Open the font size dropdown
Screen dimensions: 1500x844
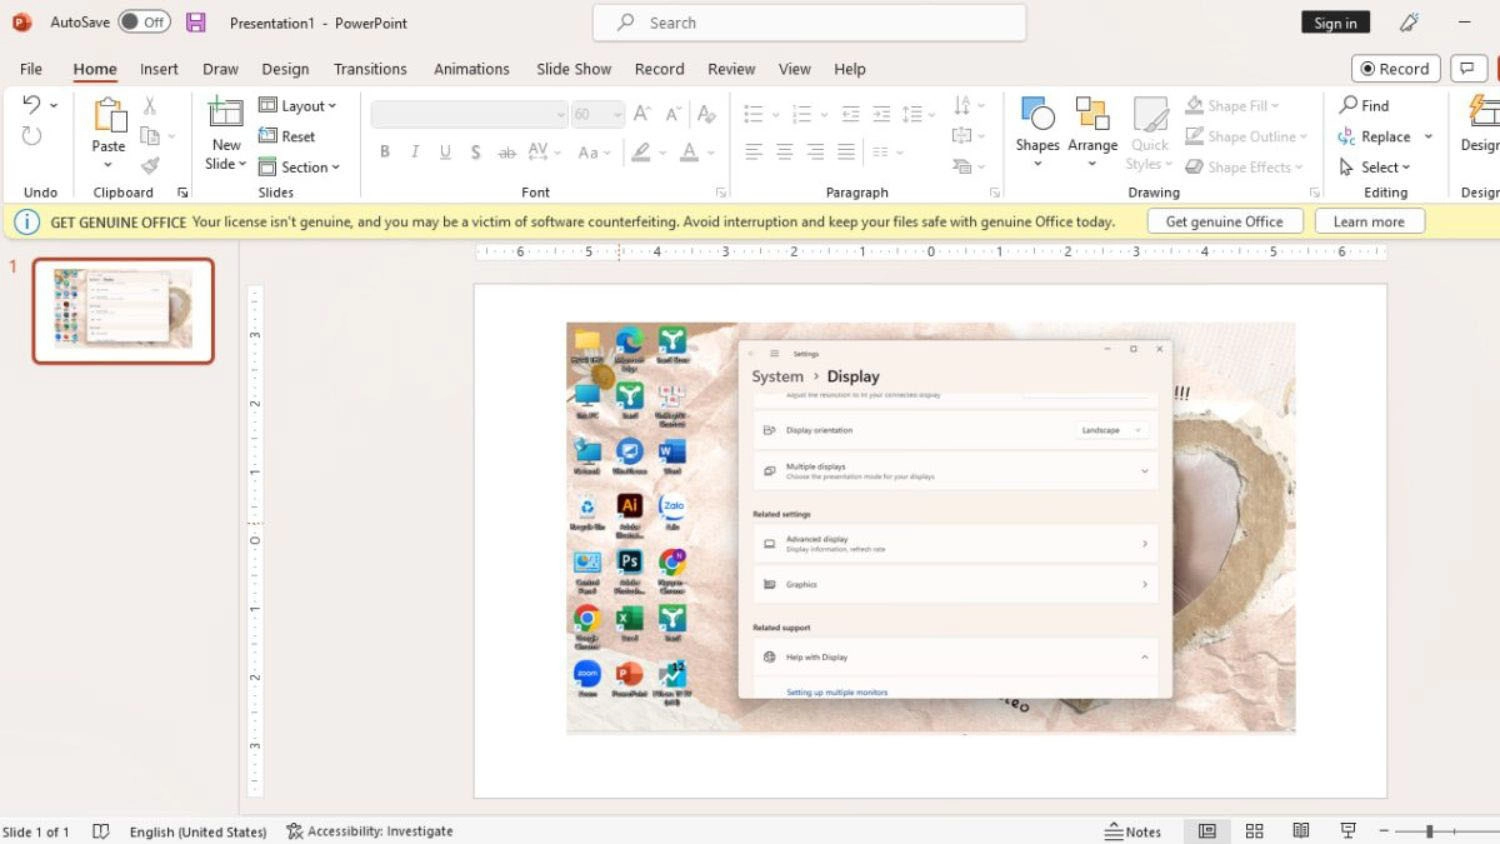click(617, 114)
